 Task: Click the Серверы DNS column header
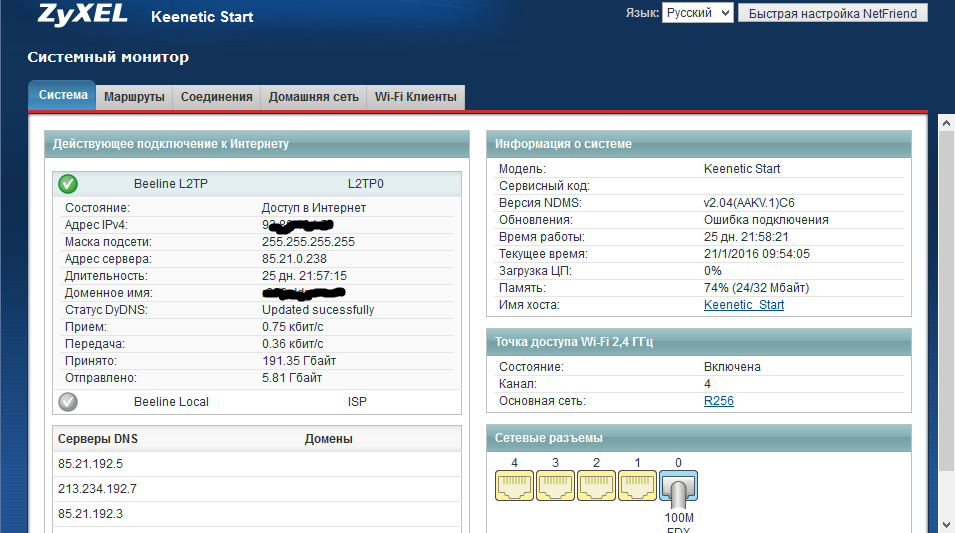pyautogui.click(x=97, y=439)
